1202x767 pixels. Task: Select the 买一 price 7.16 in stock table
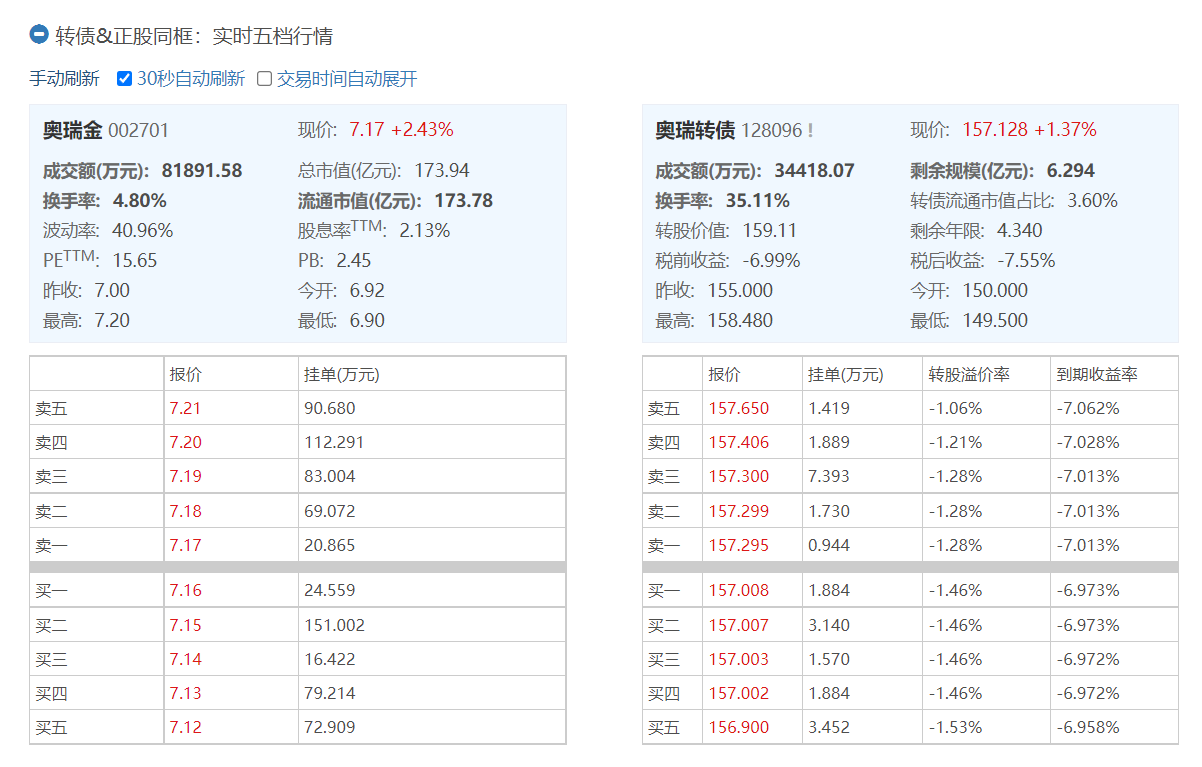pyautogui.click(x=185, y=590)
